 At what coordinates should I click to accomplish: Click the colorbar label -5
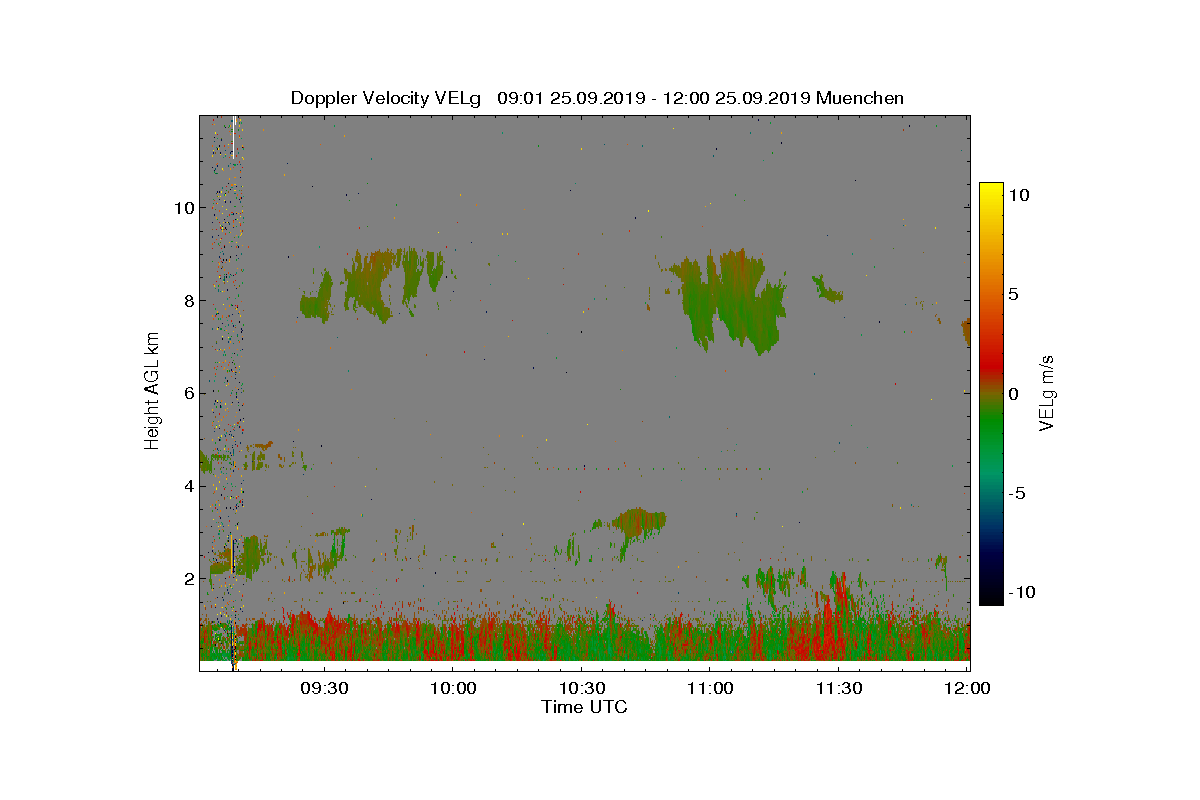pos(1018,493)
